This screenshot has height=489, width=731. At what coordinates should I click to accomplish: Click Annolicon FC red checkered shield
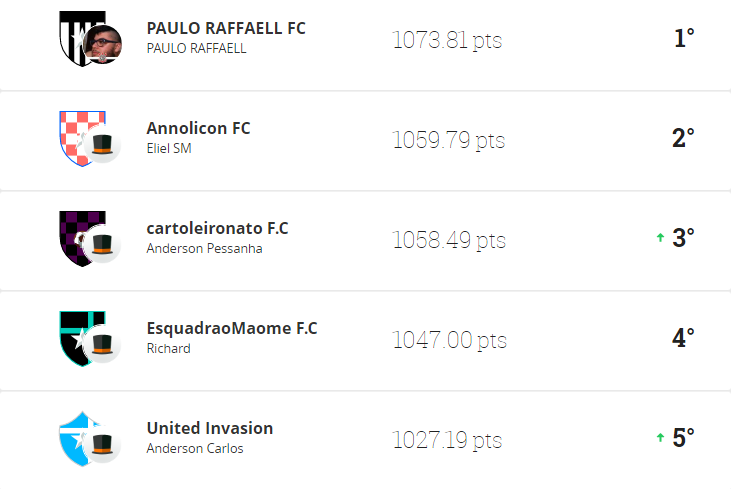point(75,136)
